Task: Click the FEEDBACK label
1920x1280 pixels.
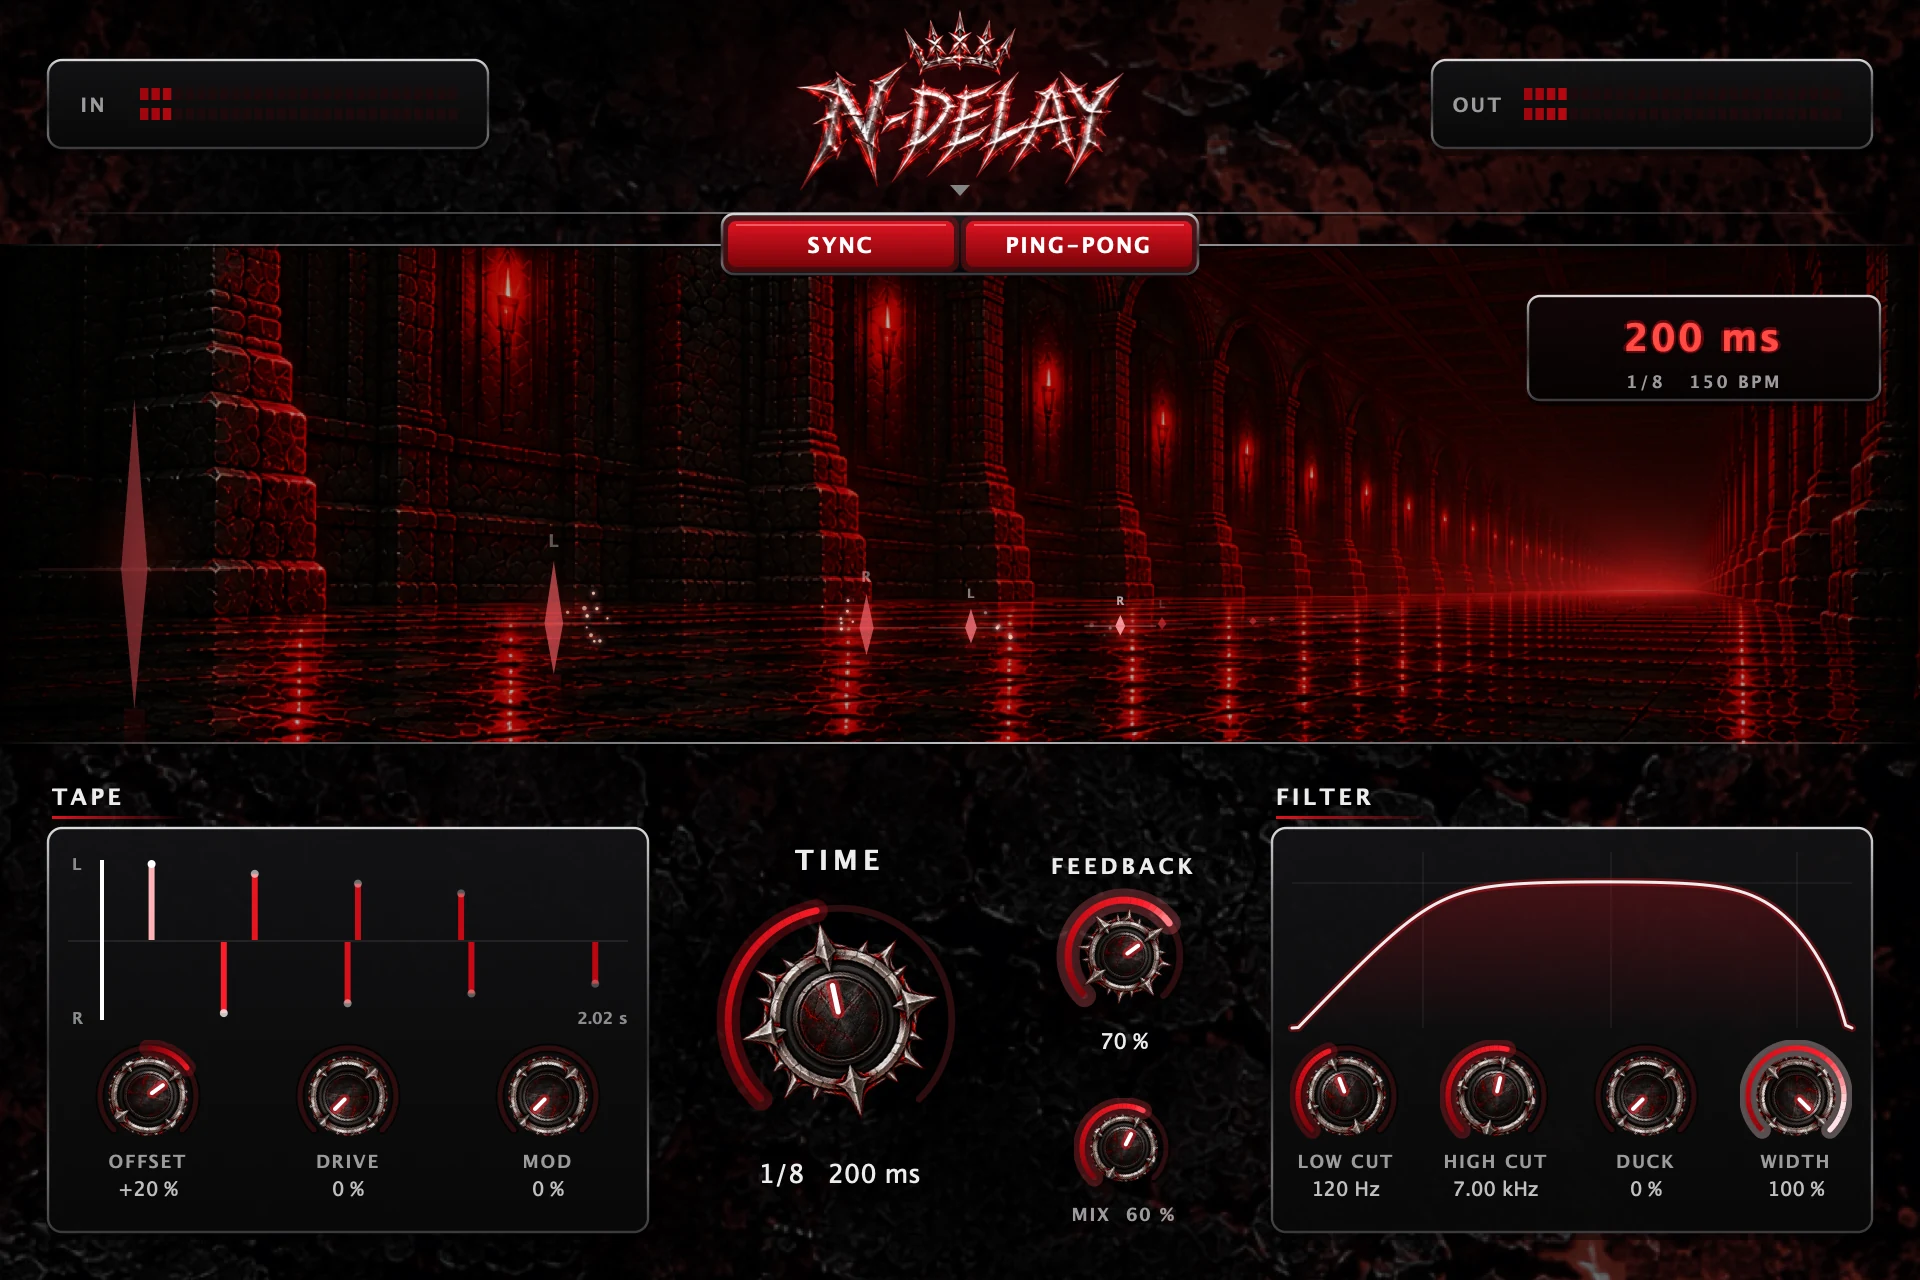Action: pos(1122,866)
